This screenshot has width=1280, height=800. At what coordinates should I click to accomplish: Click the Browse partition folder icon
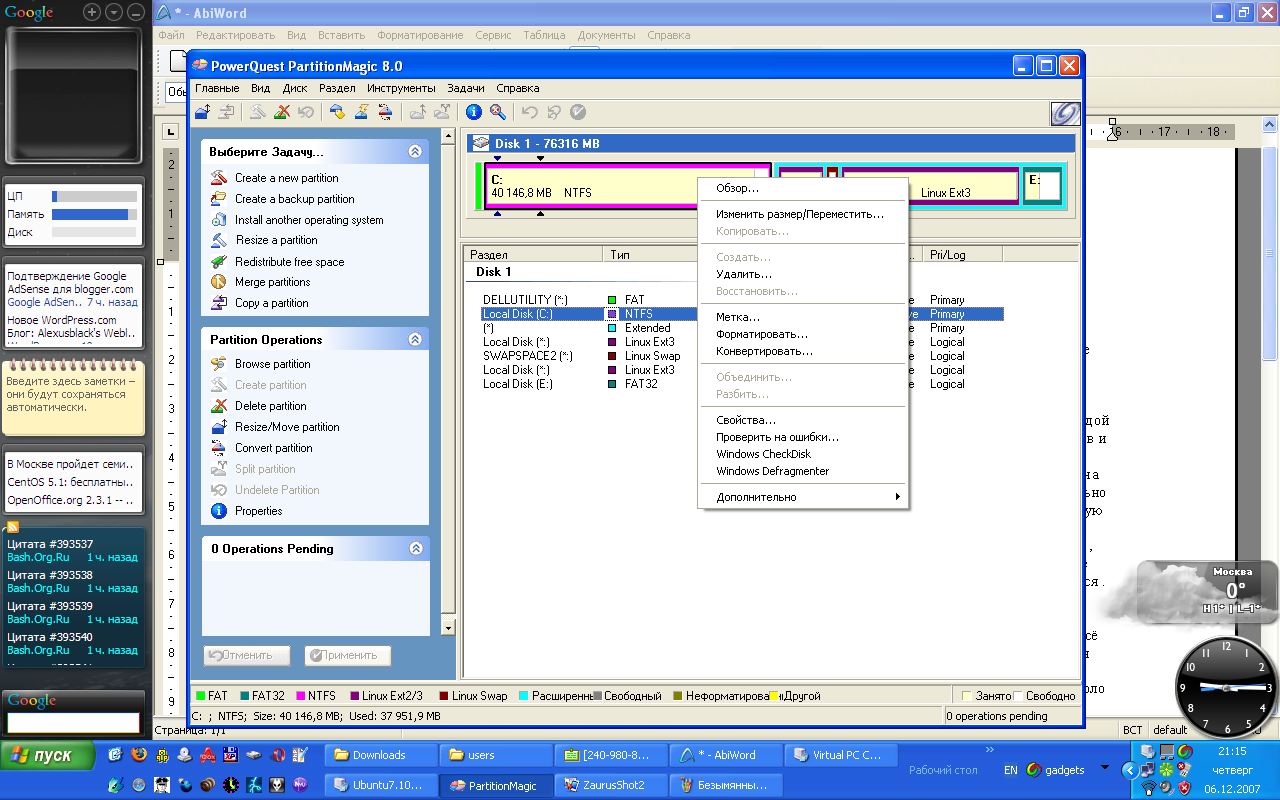coord(219,364)
